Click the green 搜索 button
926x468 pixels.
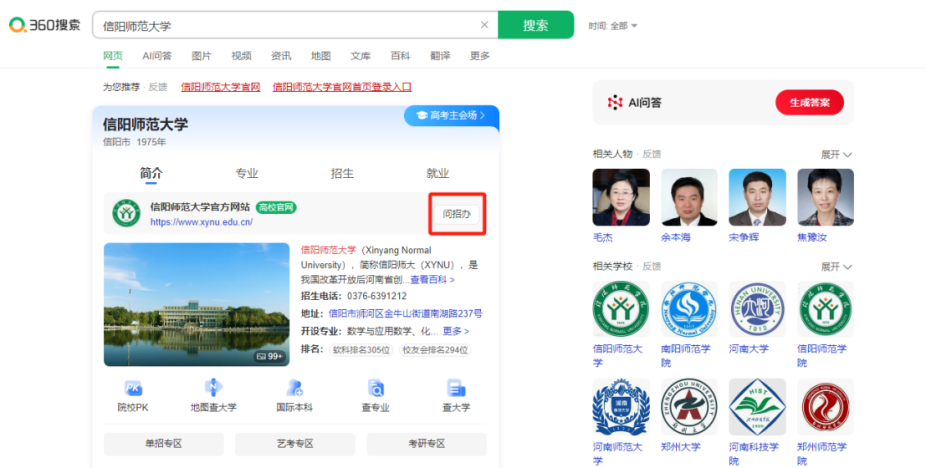[x=536, y=25]
